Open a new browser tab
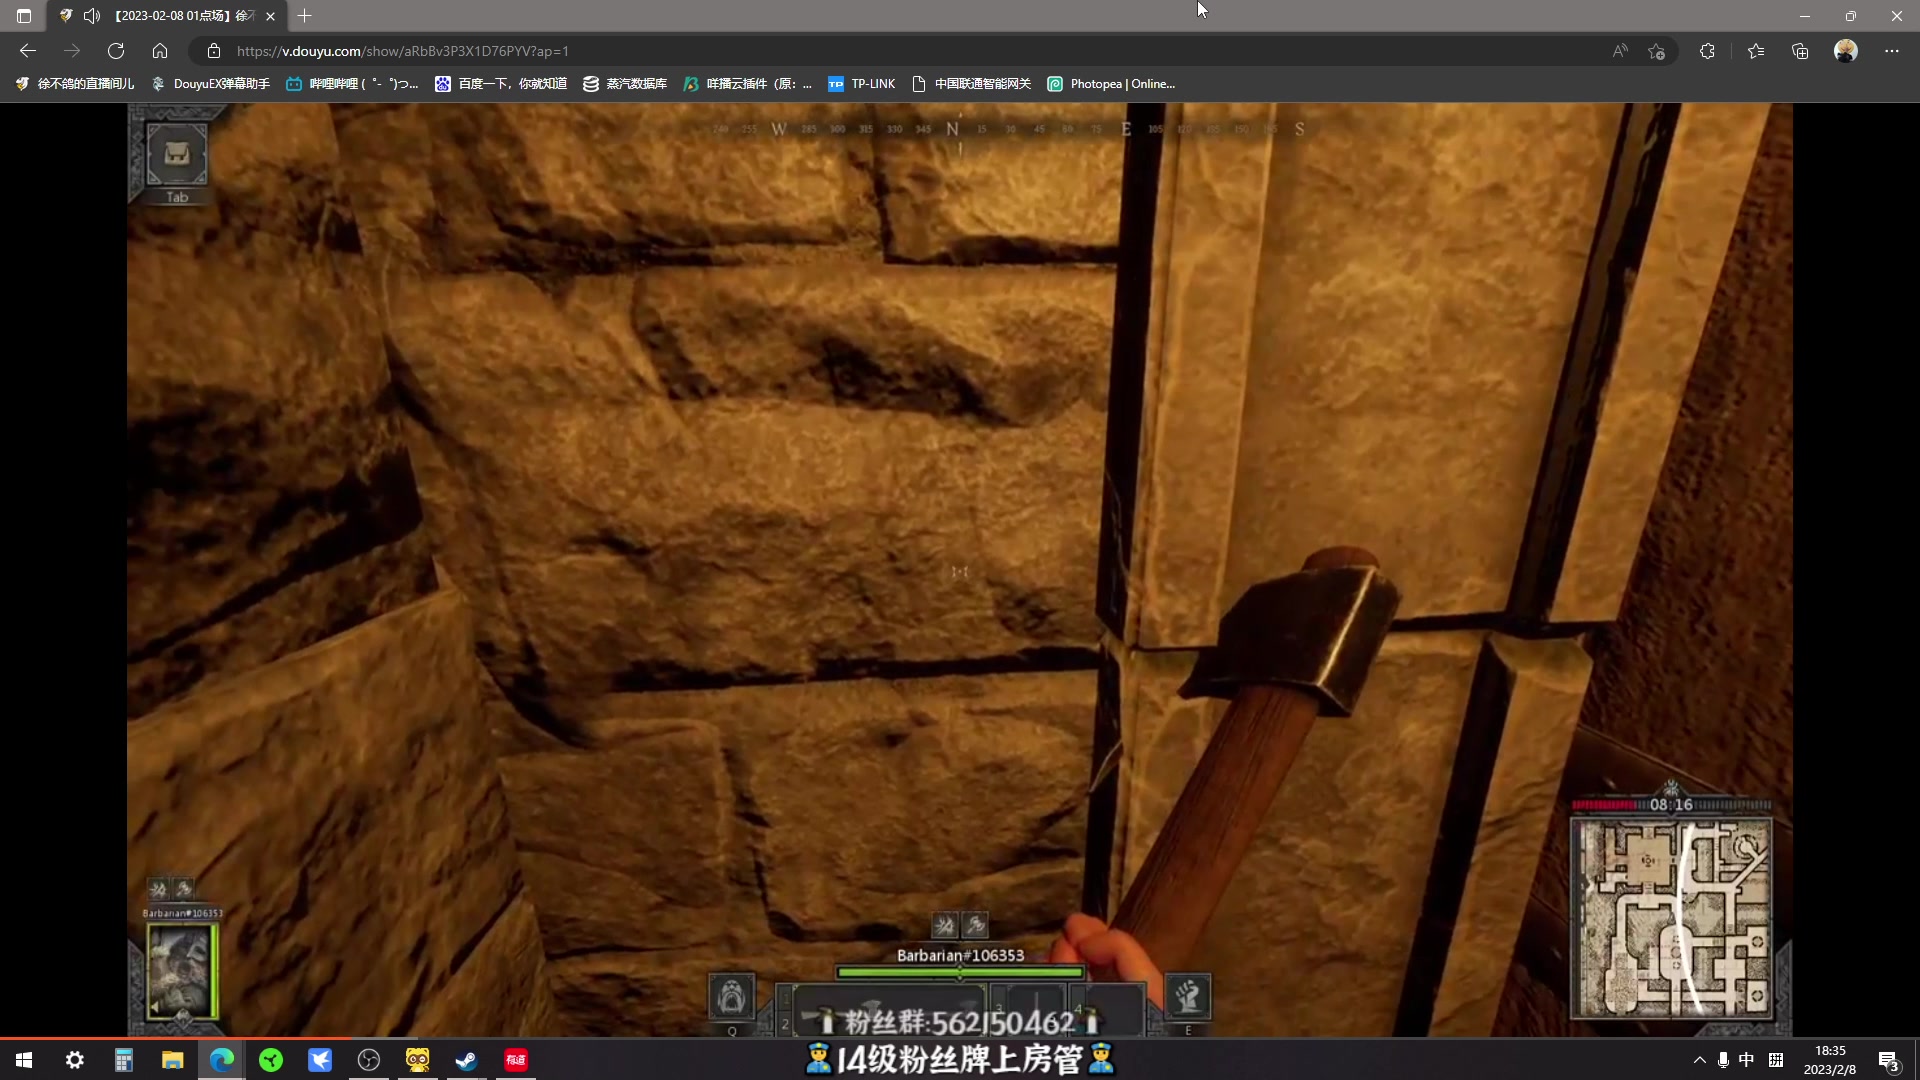The width and height of the screenshot is (1920, 1080). point(305,16)
